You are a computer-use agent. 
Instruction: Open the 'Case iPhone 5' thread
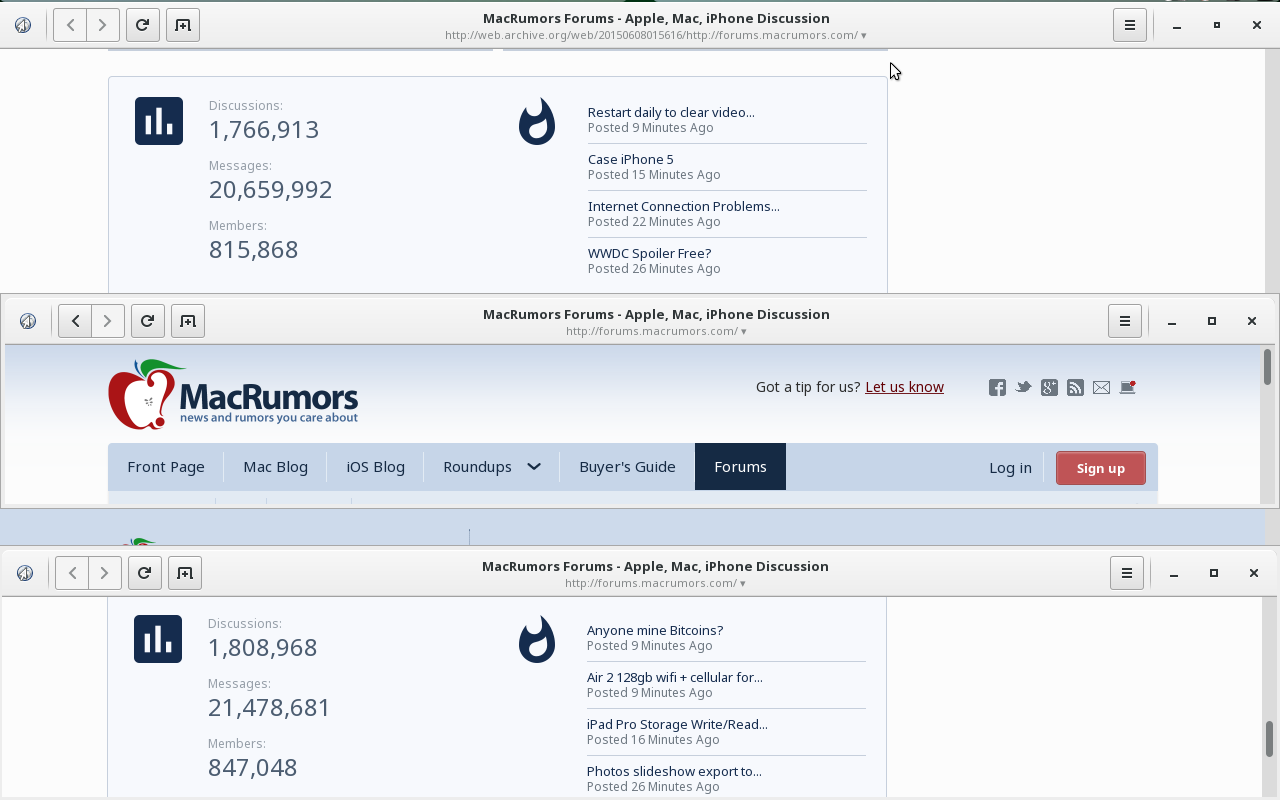pos(631,159)
